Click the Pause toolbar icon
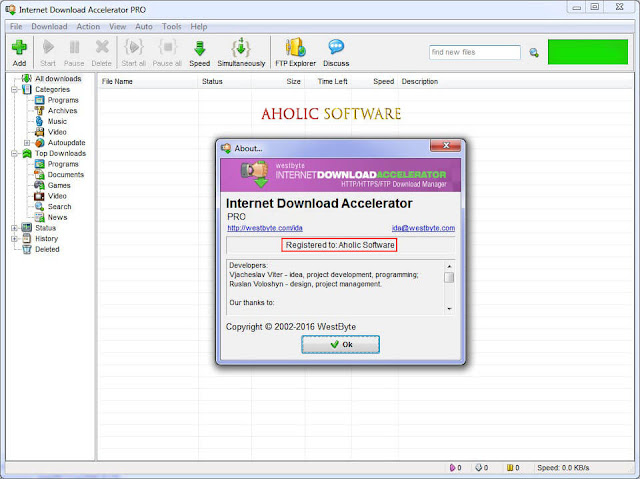 point(74,52)
